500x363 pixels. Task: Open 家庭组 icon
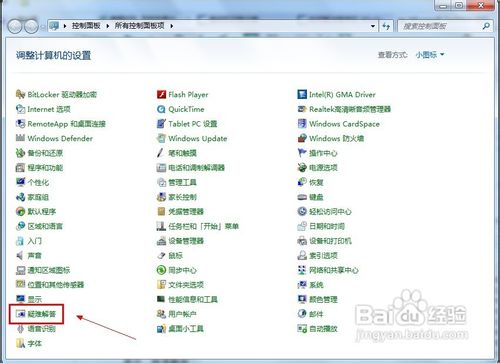pyautogui.click(x=20, y=197)
